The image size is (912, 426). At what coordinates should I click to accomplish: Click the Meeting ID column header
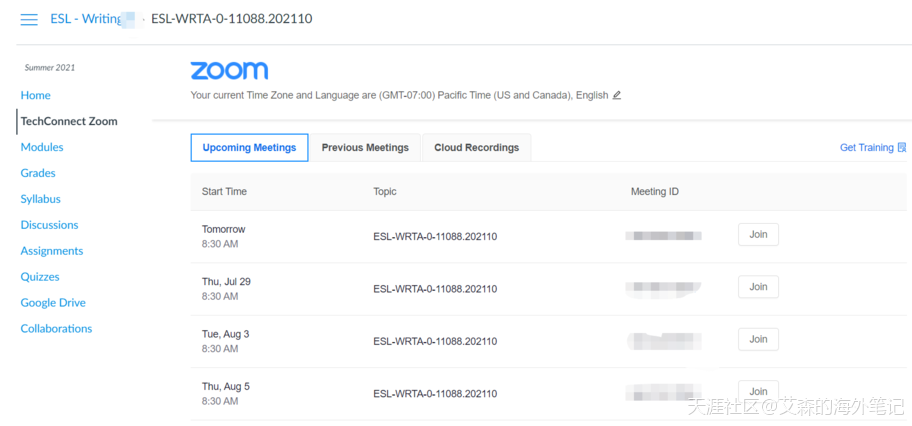click(655, 191)
